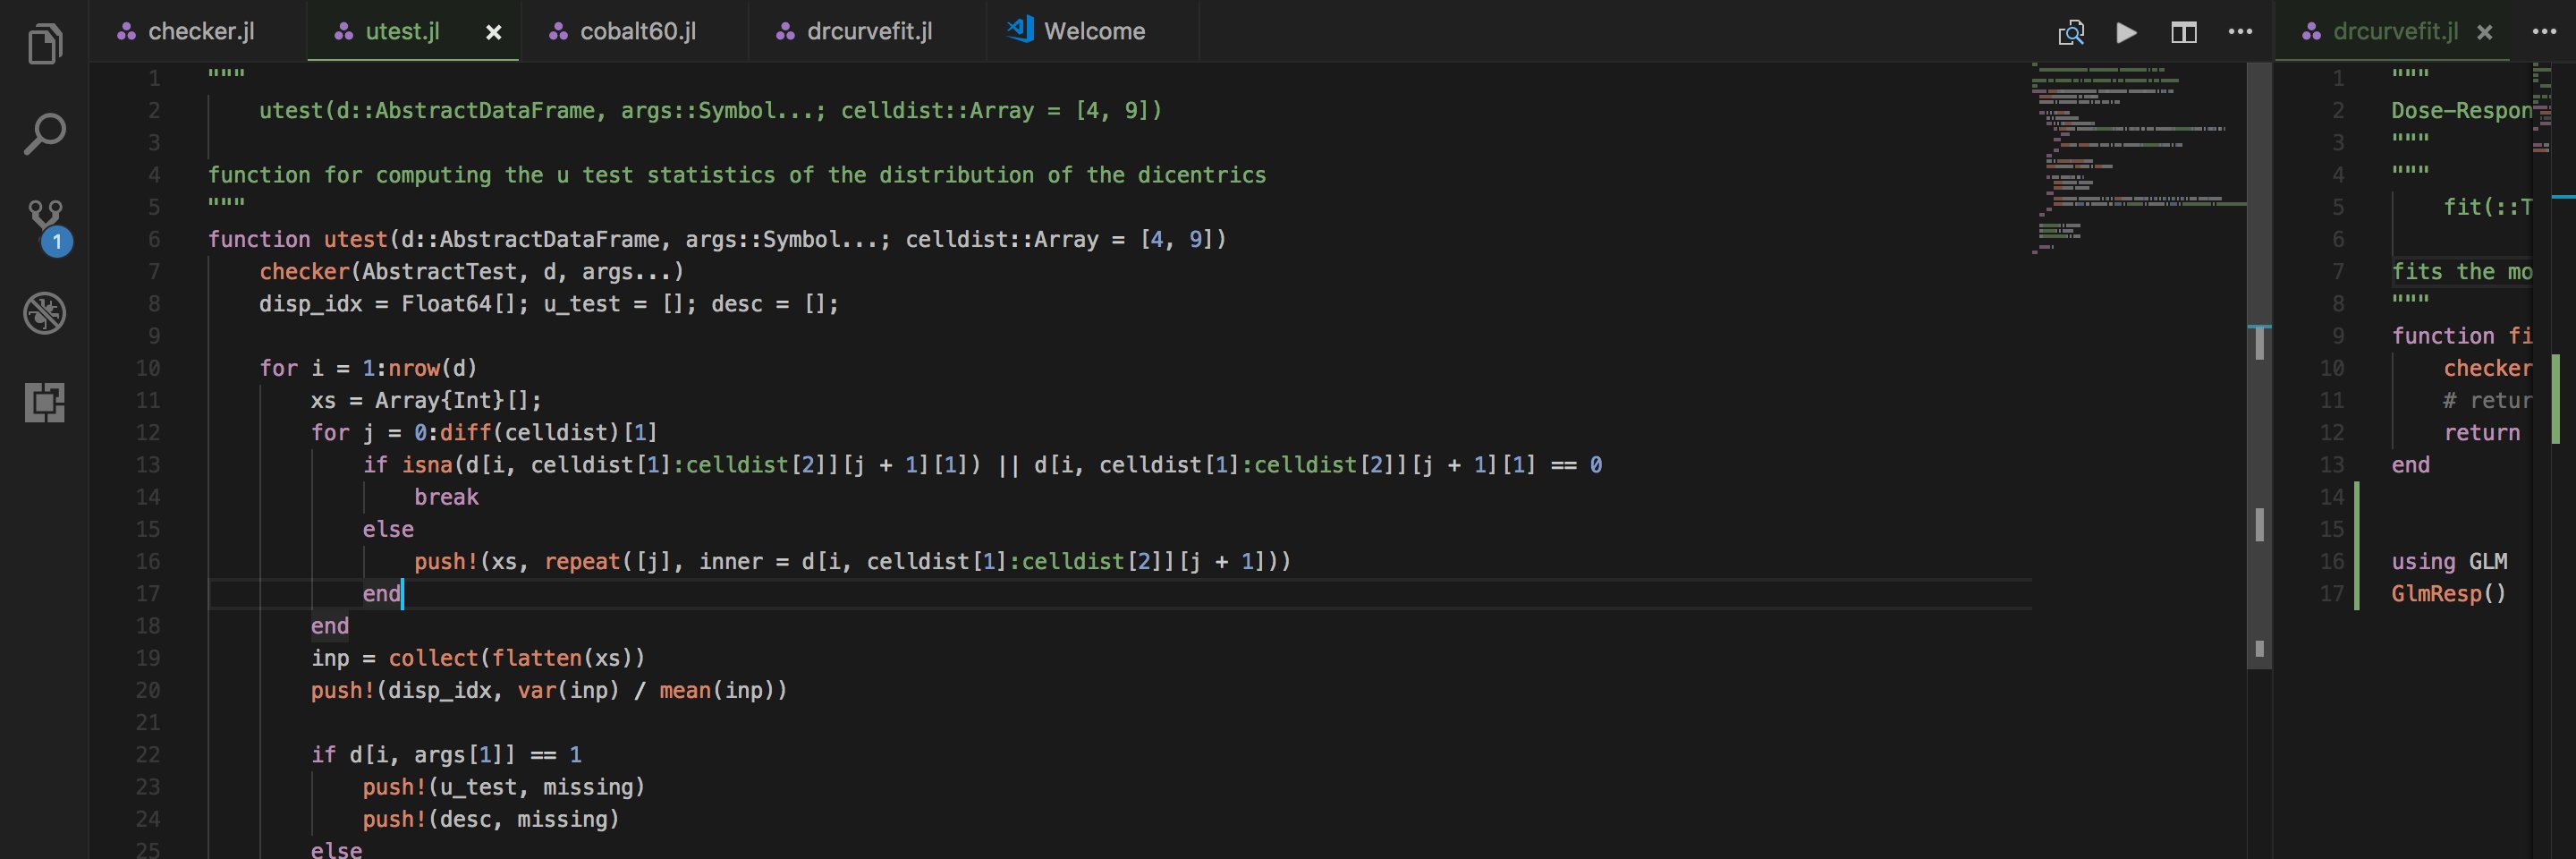The image size is (2576, 859).
Task: Close the utest.jl tab
Action: tap(493, 32)
